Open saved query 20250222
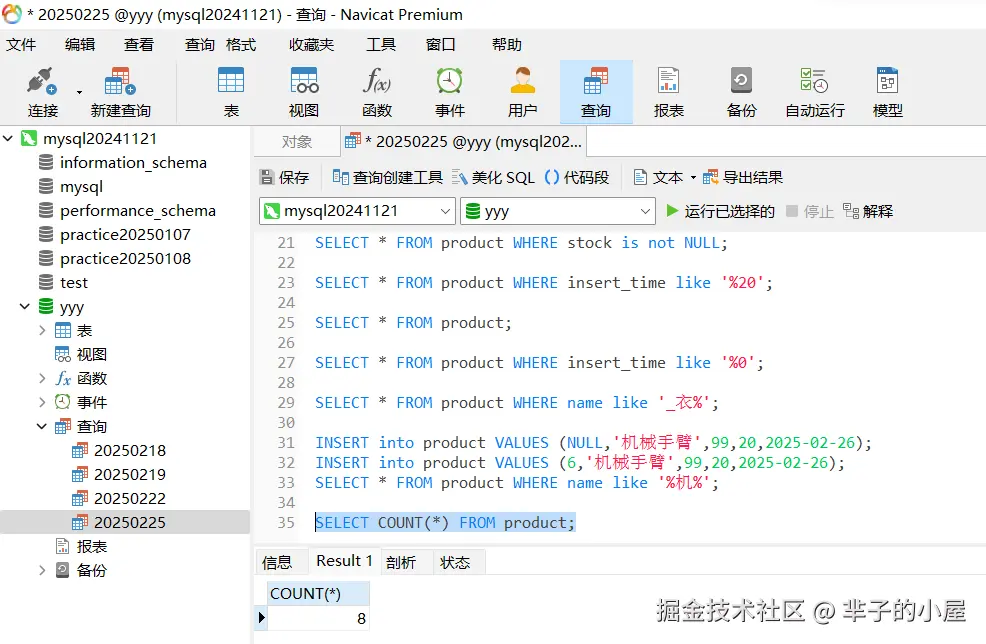Viewport: 986px width, 644px height. pos(130,498)
